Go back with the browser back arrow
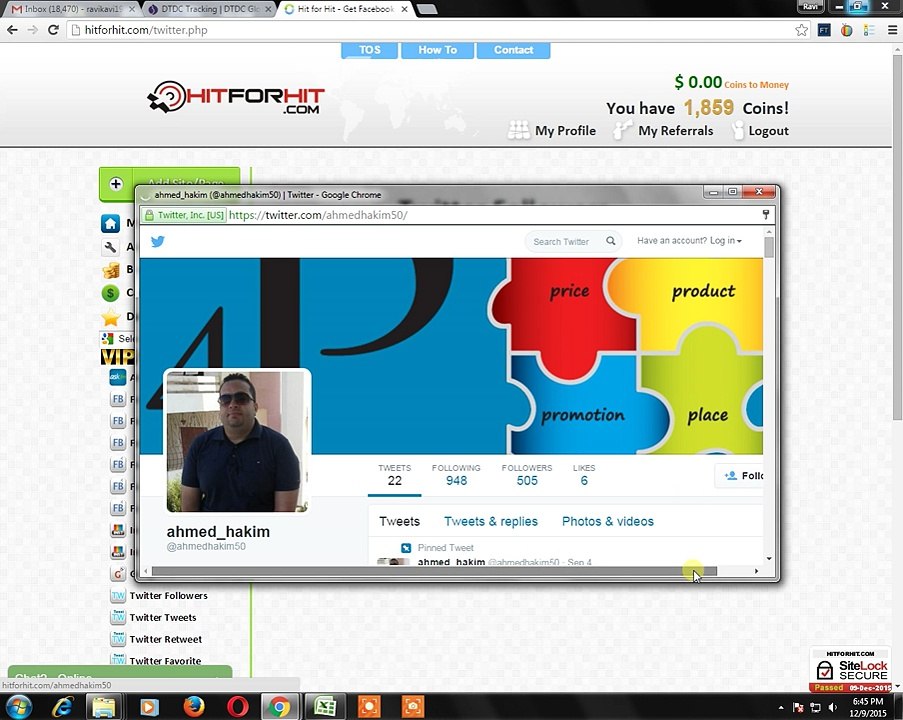903x720 pixels. (x=13, y=30)
